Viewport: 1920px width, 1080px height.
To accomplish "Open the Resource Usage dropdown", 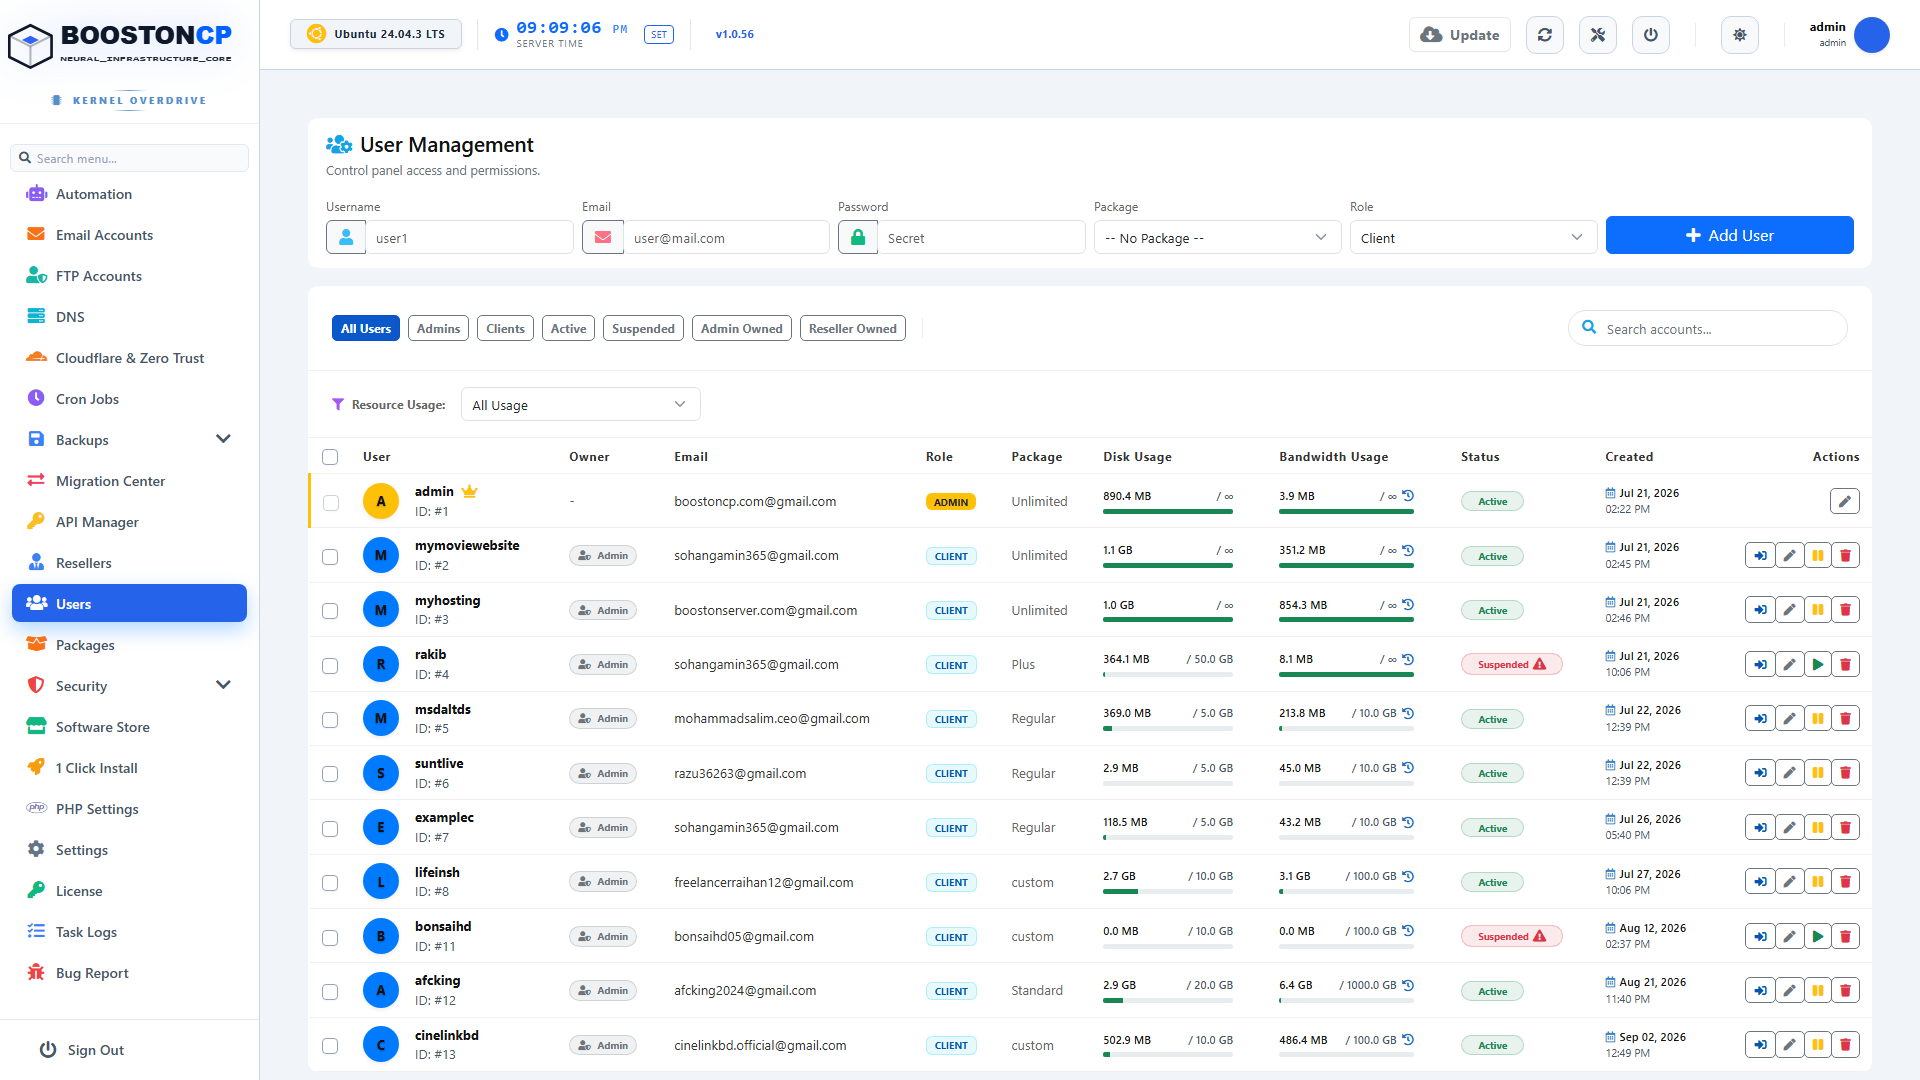I will pos(580,405).
